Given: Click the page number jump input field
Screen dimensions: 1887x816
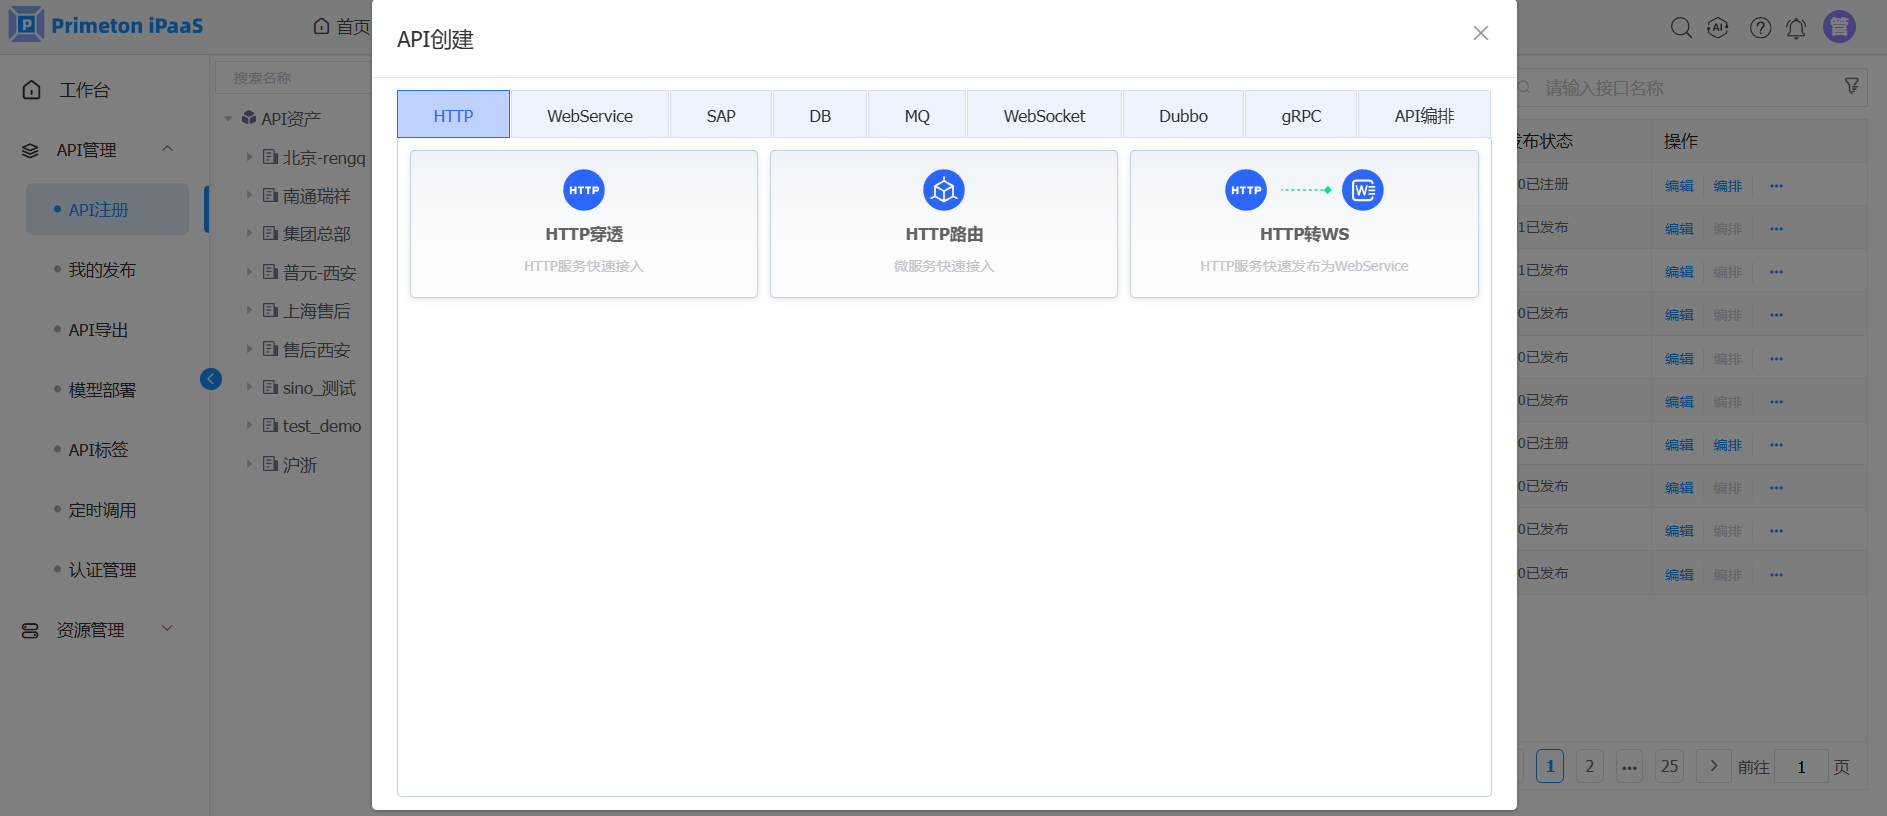Looking at the screenshot, I should pyautogui.click(x=1800, y=767).
